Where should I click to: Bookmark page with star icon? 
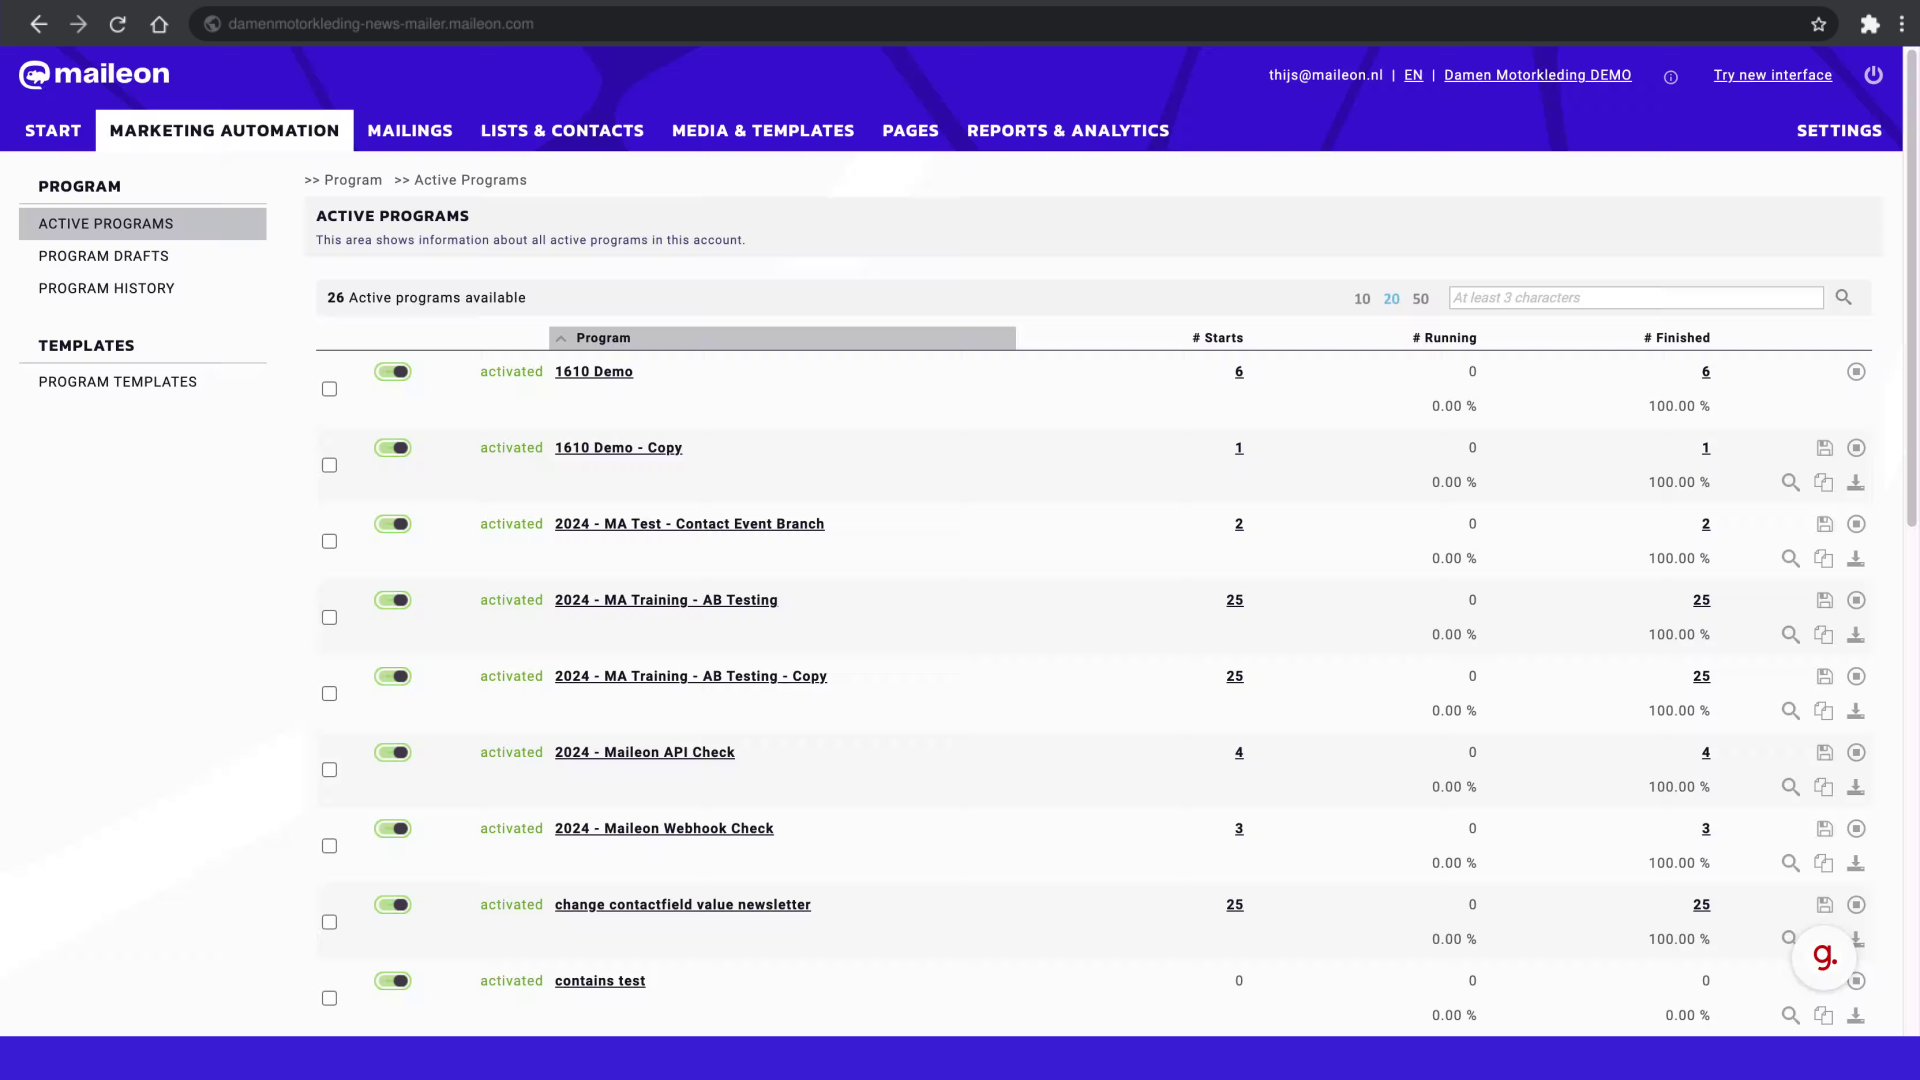[x=1818, y=24]
